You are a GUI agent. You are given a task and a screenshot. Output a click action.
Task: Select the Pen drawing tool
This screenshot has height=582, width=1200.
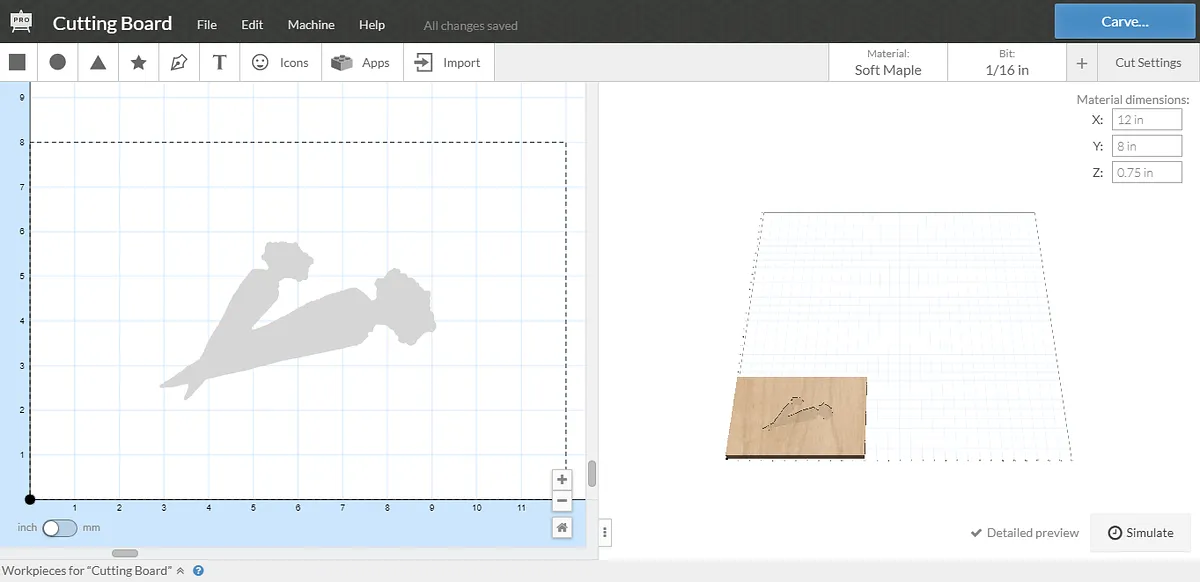179,62
